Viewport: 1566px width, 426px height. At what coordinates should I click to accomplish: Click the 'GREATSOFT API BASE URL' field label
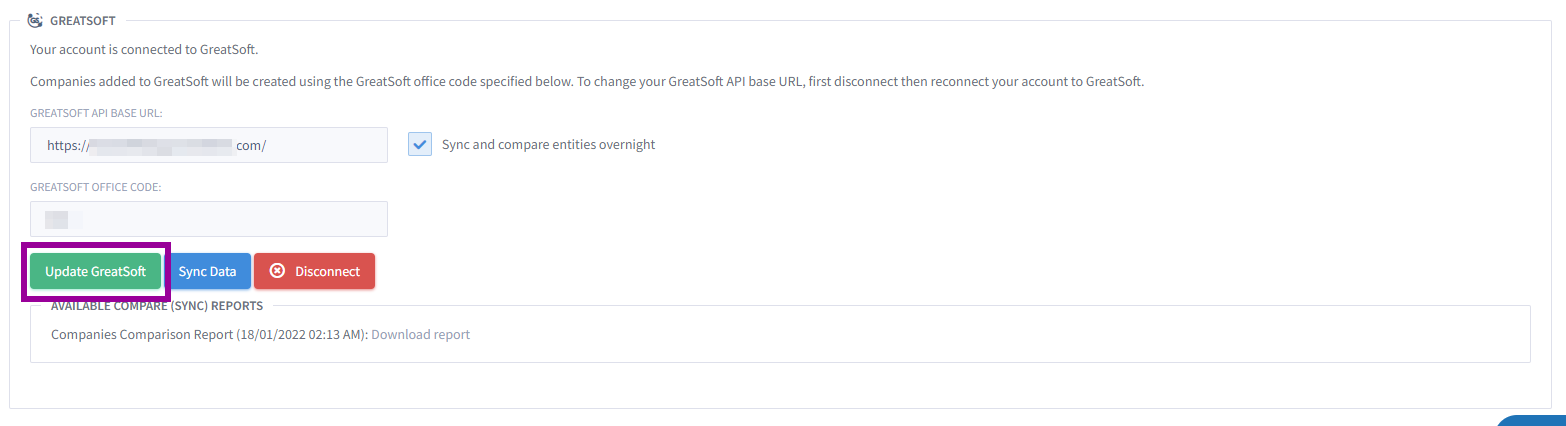pyautogui.click(x=96, y=113)
